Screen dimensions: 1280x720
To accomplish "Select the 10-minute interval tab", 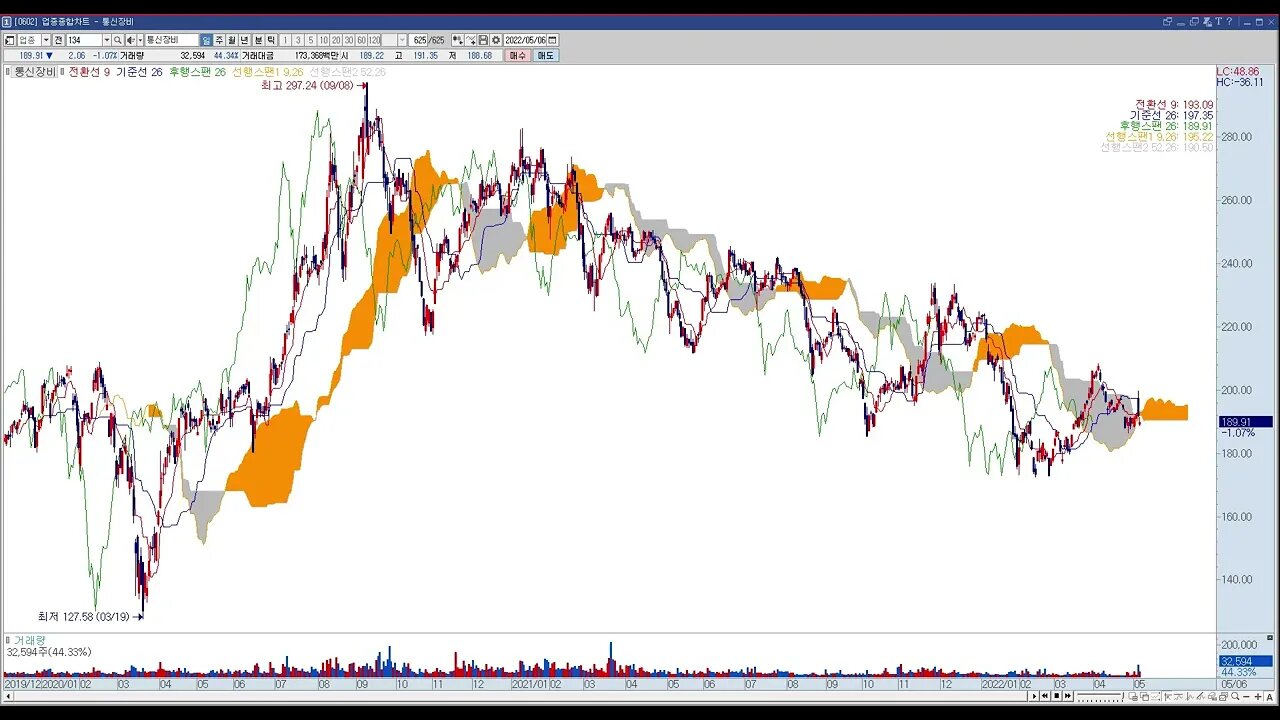I will (323, 40).
